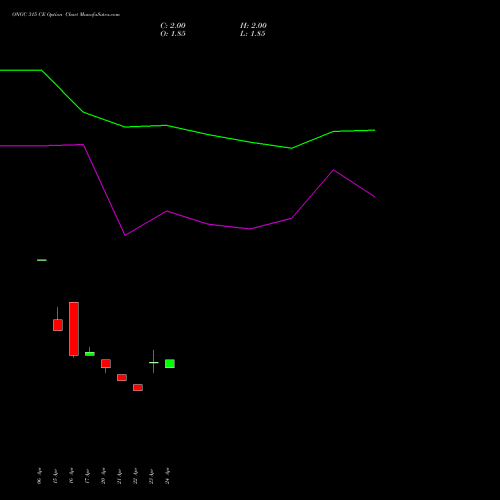Click the 23 Apr date axis label

pyautogui.click(x=151, y=476)
